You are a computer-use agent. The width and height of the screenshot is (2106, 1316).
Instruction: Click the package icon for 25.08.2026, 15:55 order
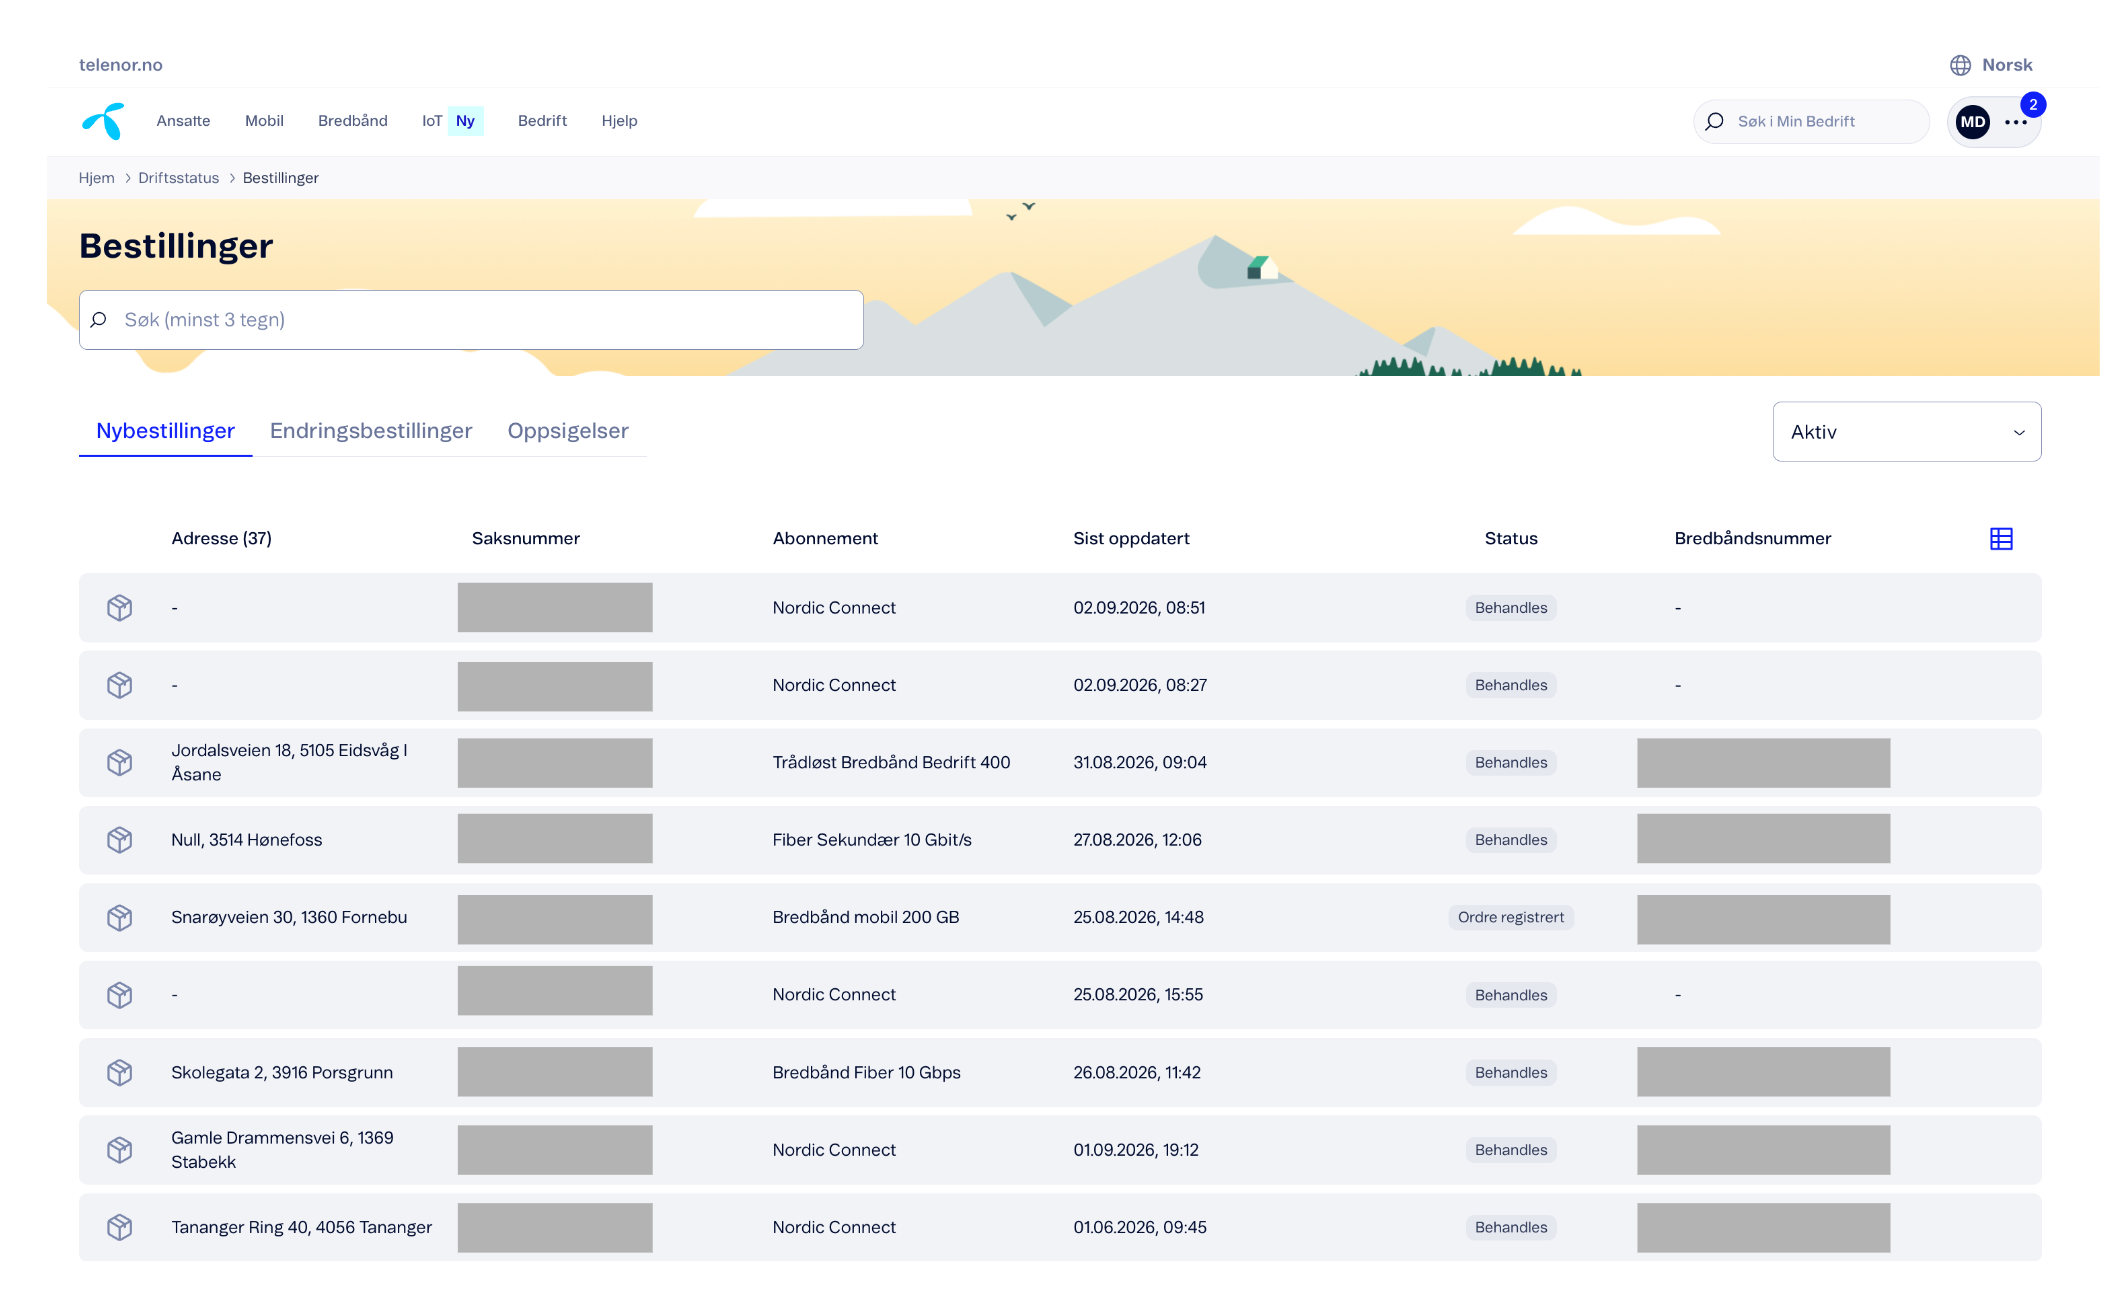(x=120, y=995)
